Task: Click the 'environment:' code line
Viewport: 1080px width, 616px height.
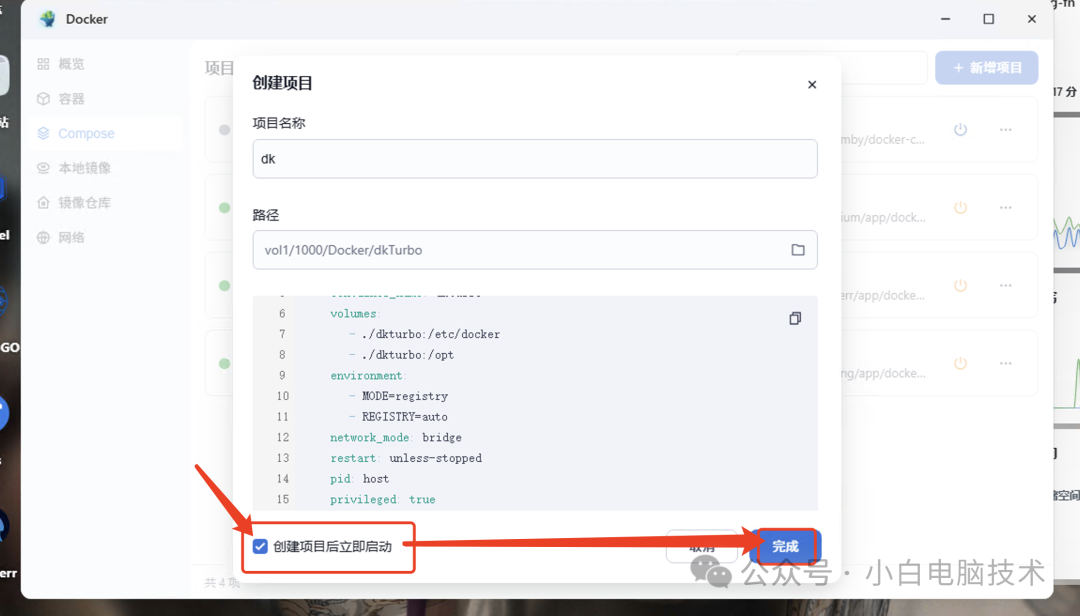Action: click(x=368, y=376)
